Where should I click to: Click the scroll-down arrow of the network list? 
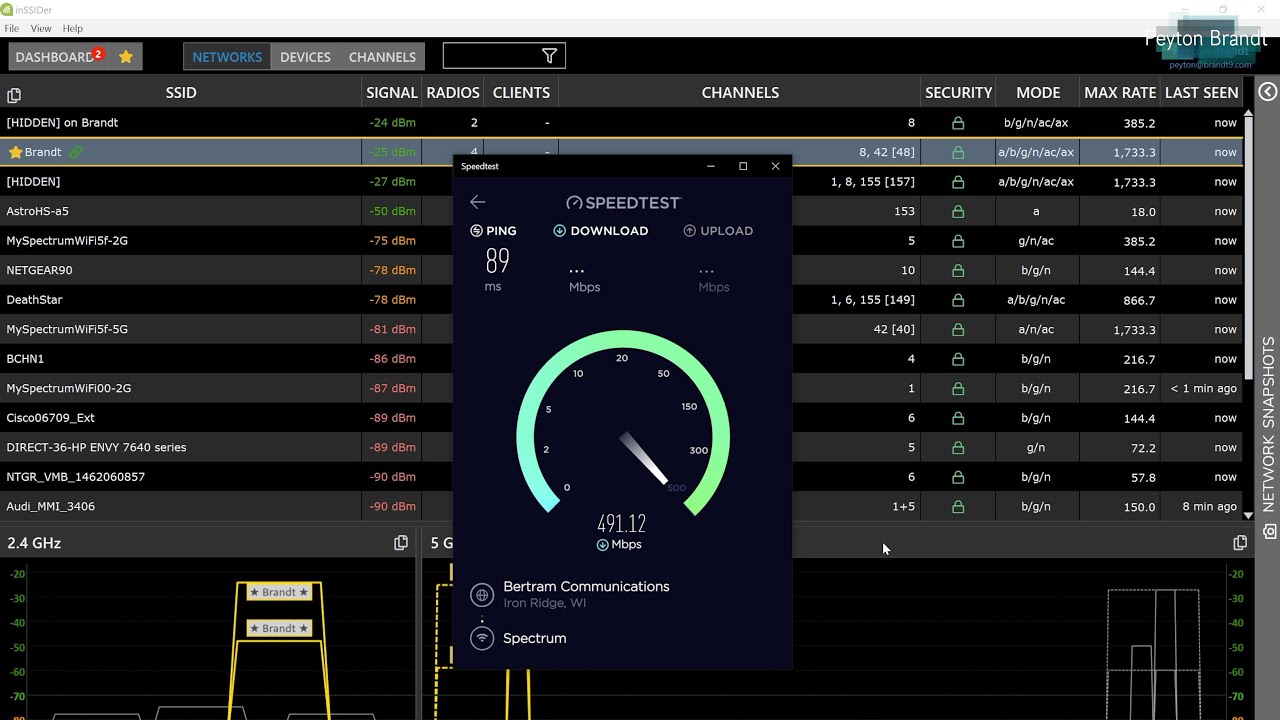(x=1248, y=515)
